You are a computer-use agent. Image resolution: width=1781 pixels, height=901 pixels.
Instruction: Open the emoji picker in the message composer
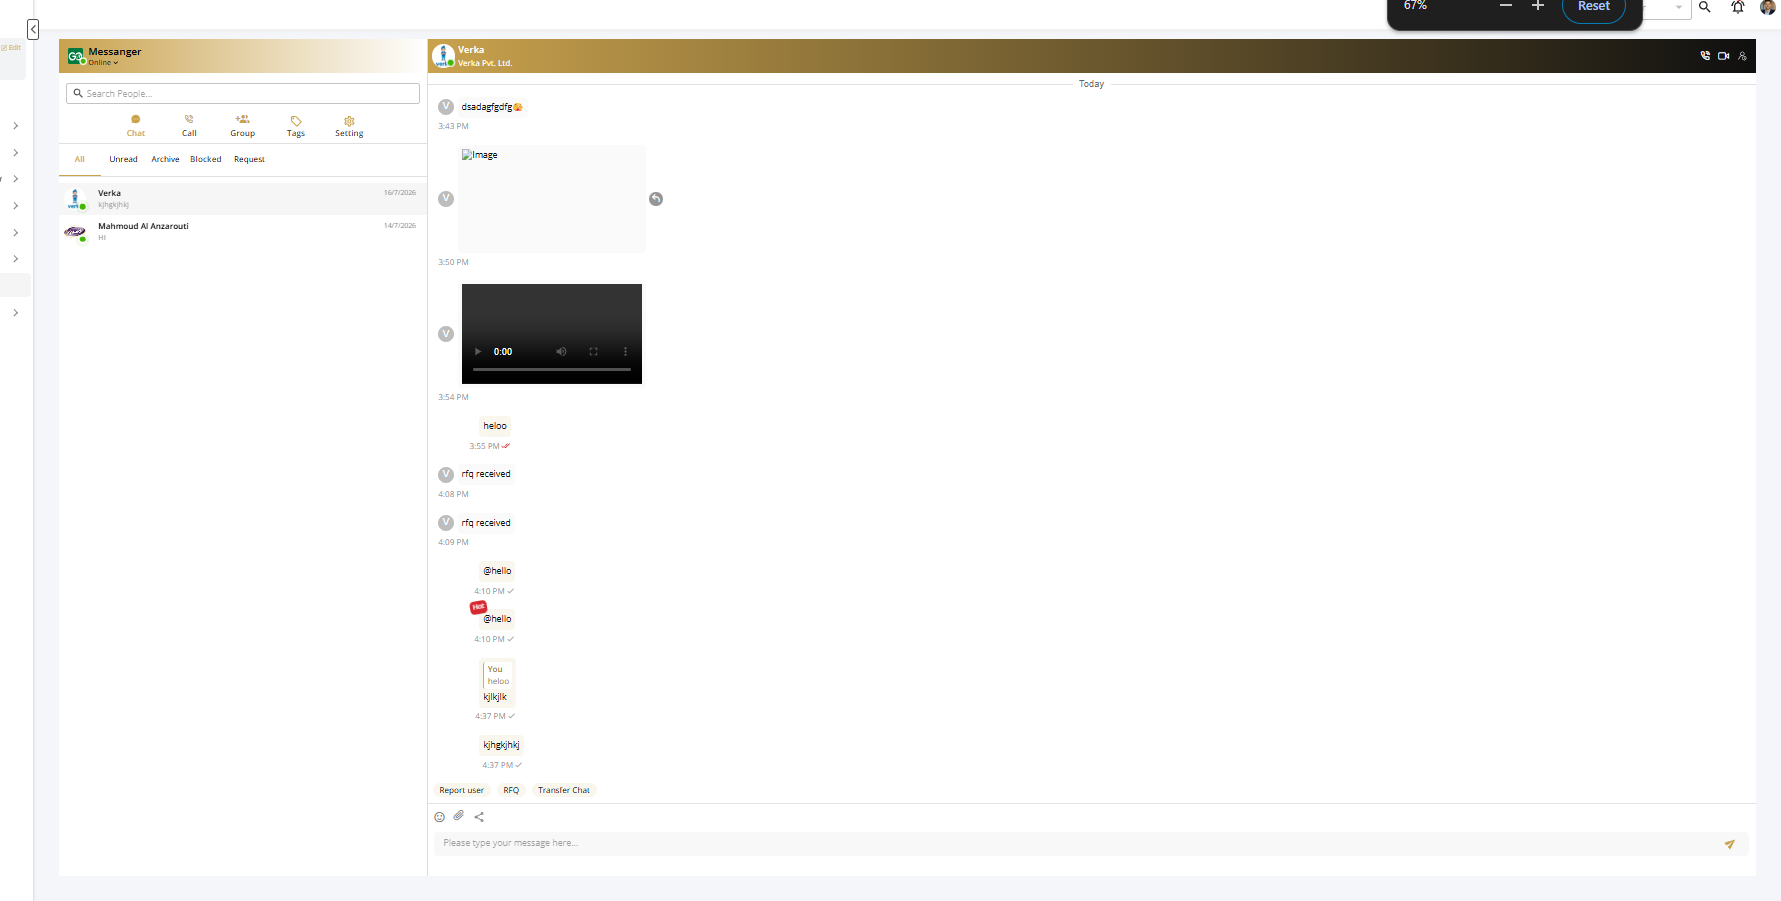tap(439, 817)
